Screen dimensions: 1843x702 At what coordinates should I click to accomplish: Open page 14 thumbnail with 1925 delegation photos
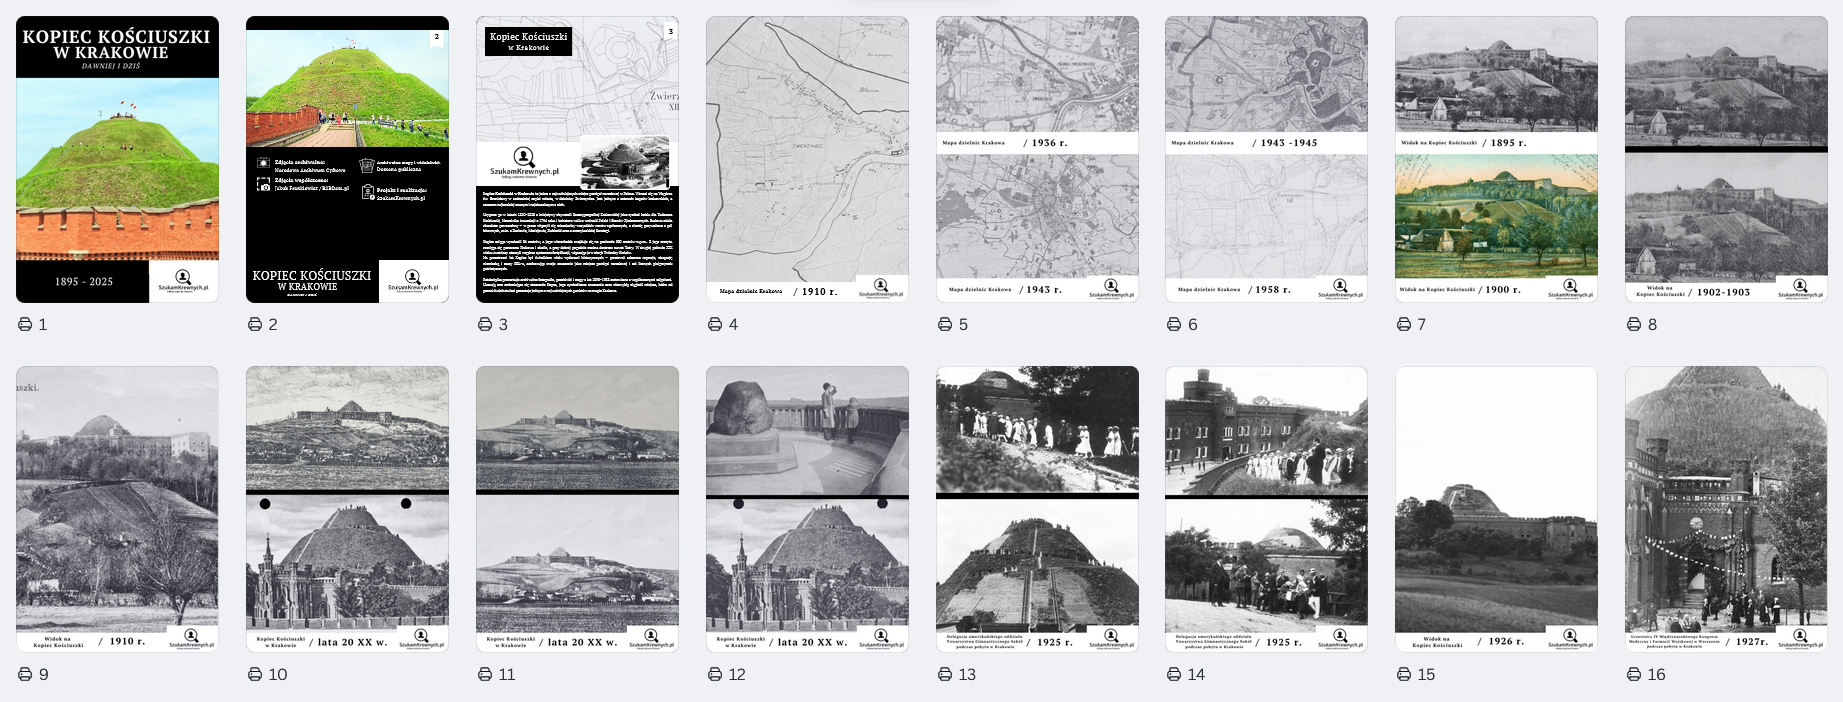click(1266, 509)
